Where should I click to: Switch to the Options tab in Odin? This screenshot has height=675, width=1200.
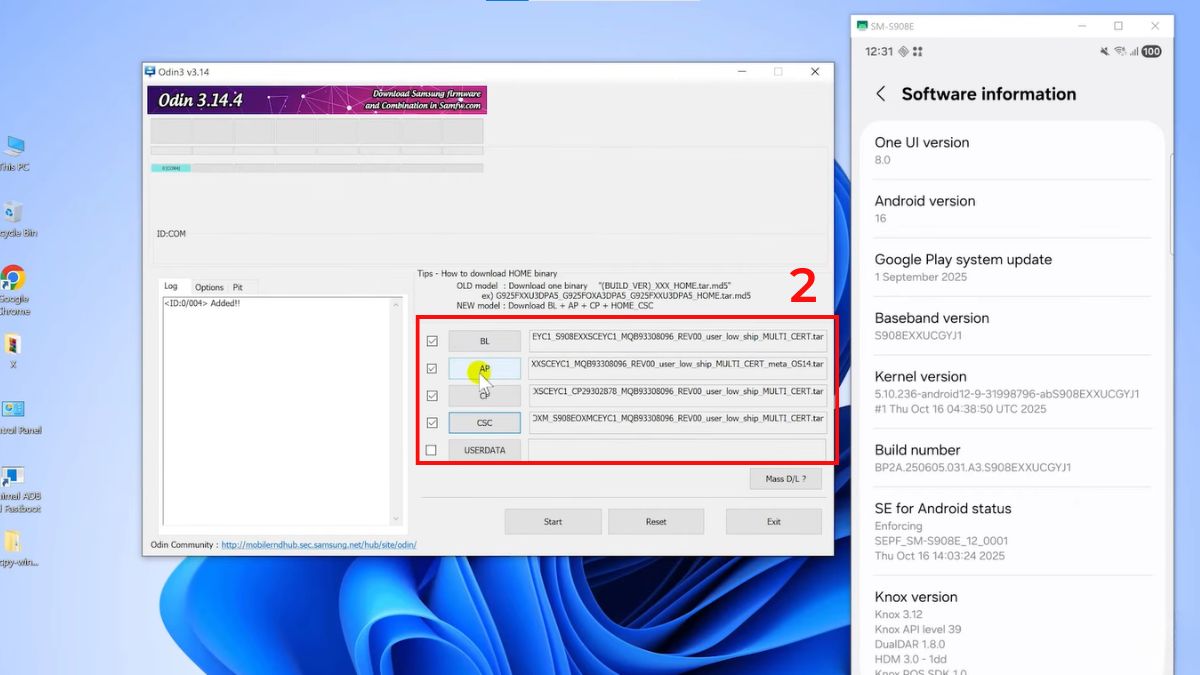(211, 286)
